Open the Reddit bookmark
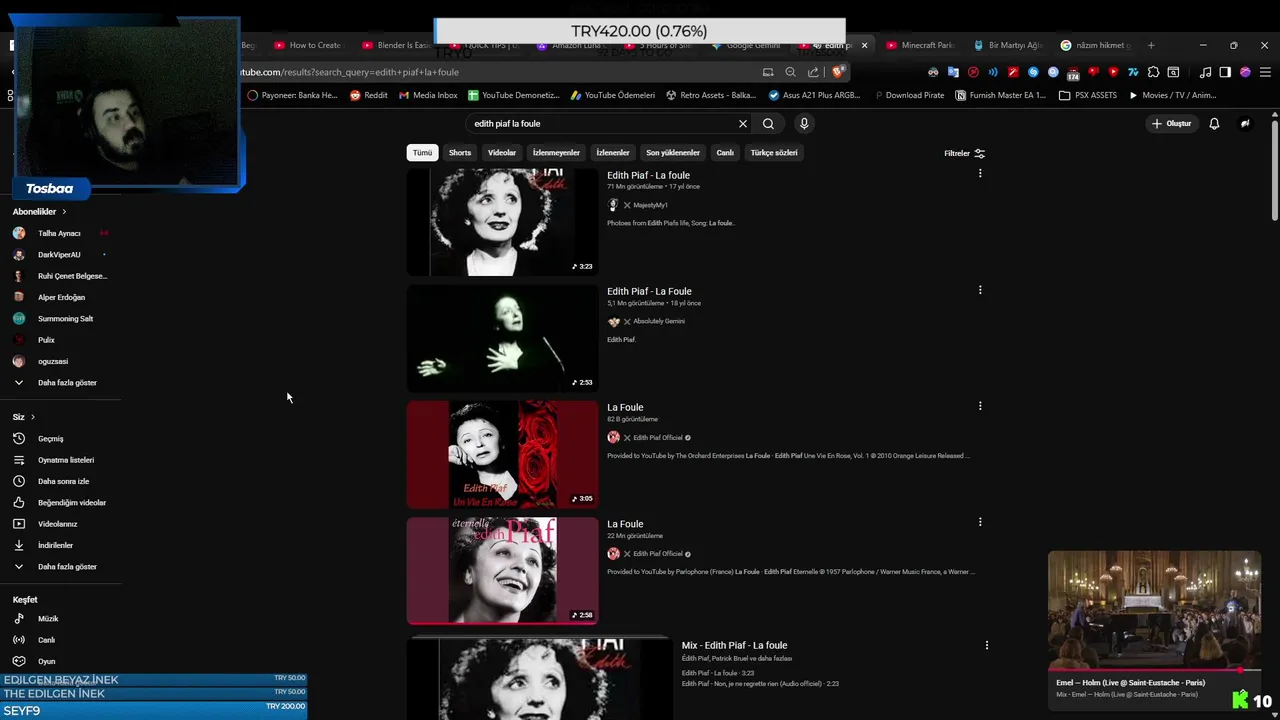This screenshot has width=1280, height=720. (369, 95)
